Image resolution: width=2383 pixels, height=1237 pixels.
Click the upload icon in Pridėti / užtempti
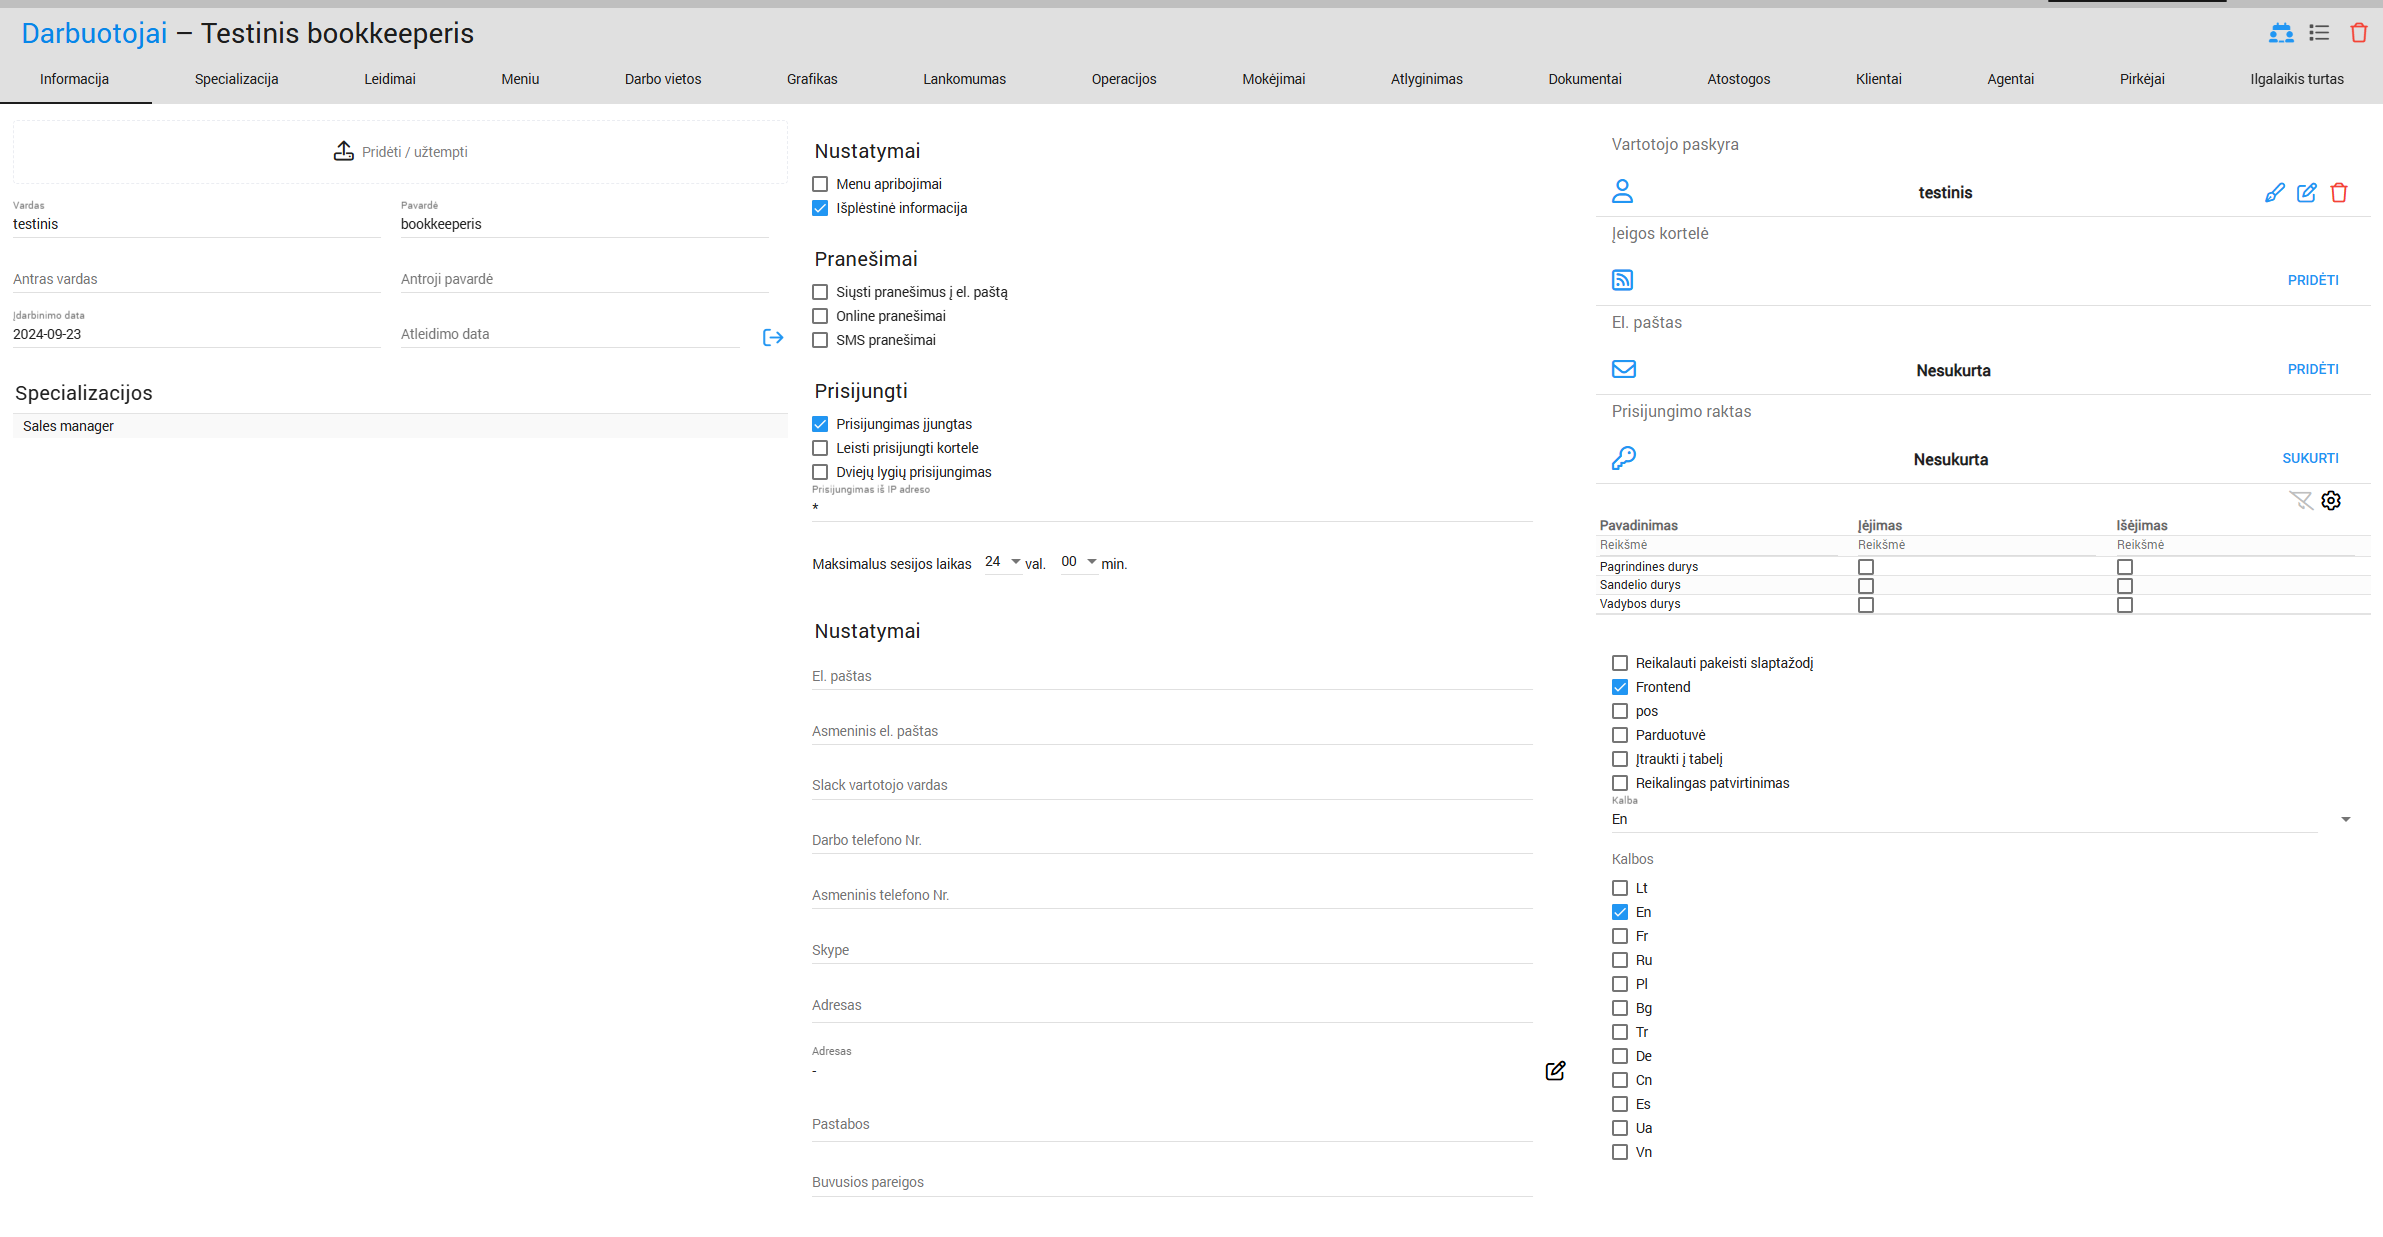pyautogui.click(x=343, y=151)
